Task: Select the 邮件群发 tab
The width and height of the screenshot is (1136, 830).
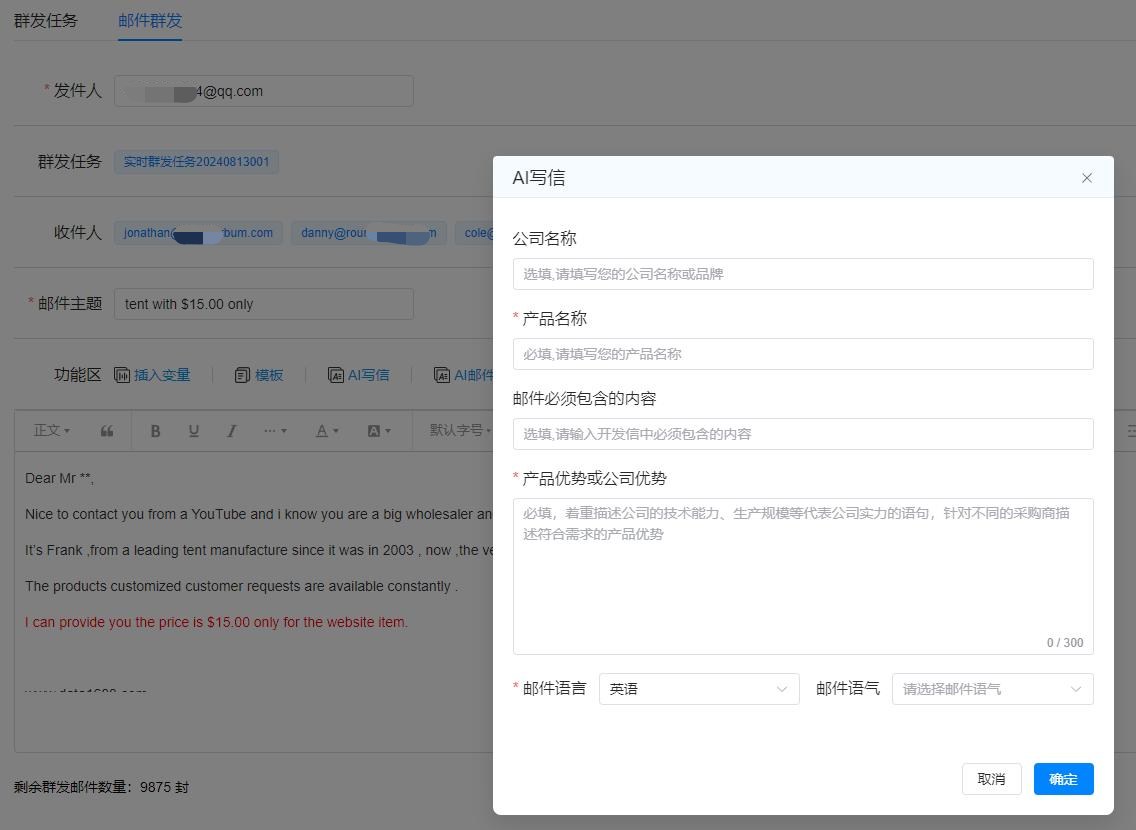Action: [150, 20]
